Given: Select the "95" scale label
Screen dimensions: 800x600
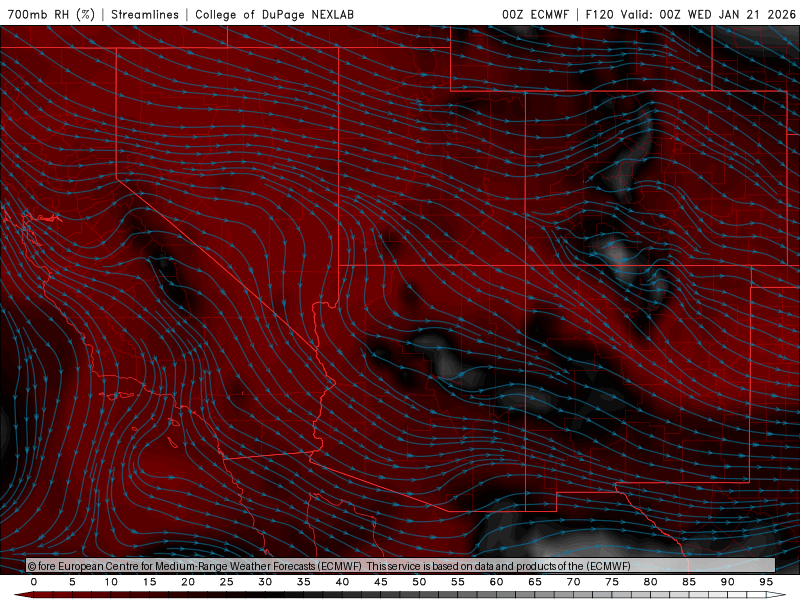Looking at the screenshot, I should click(766, 582).
